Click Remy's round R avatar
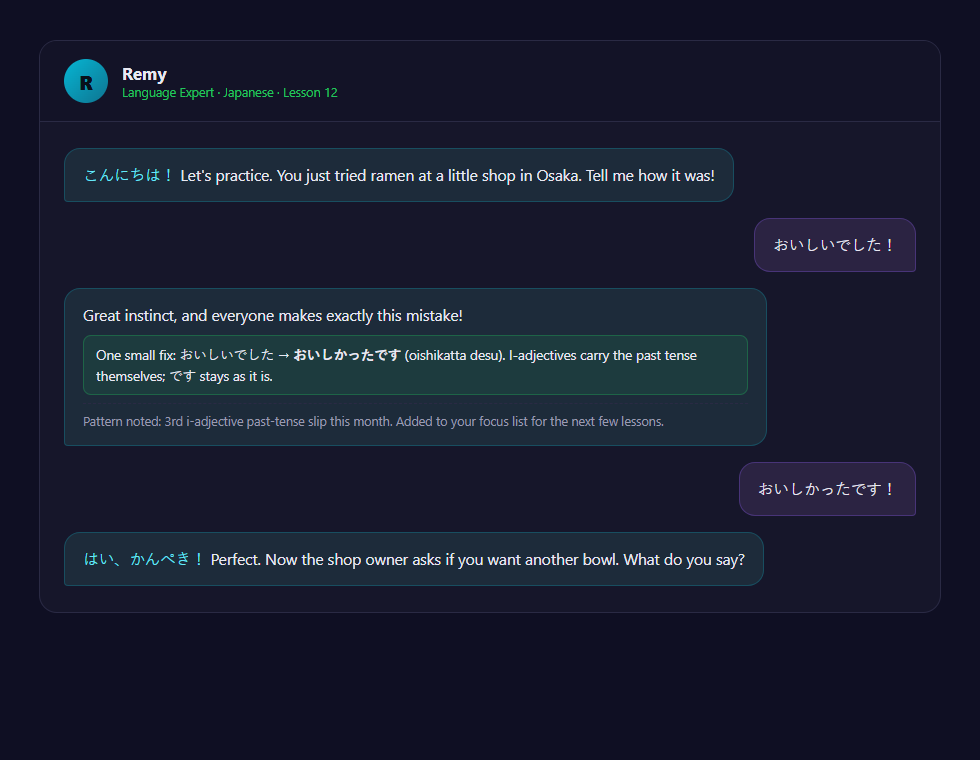Screen dimensions: 980x760 [86, 81]
